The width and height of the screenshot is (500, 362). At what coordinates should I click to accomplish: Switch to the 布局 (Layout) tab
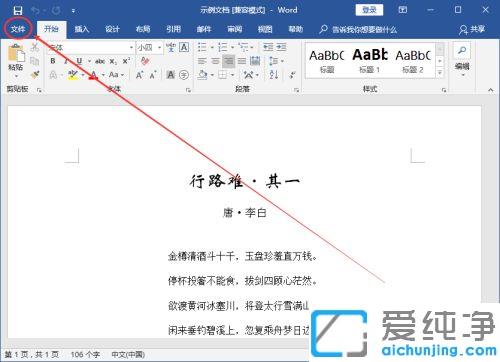coord(143,29)
